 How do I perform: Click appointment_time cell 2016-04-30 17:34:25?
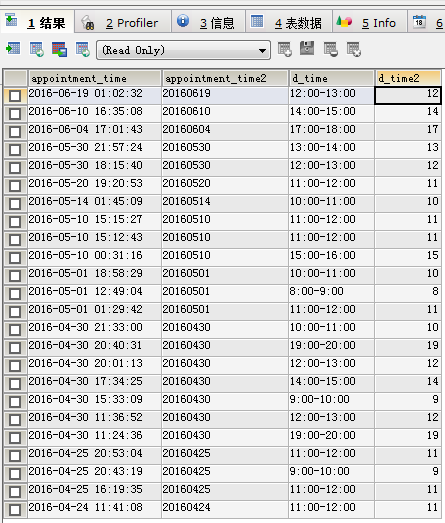click(x=94, y=384)
